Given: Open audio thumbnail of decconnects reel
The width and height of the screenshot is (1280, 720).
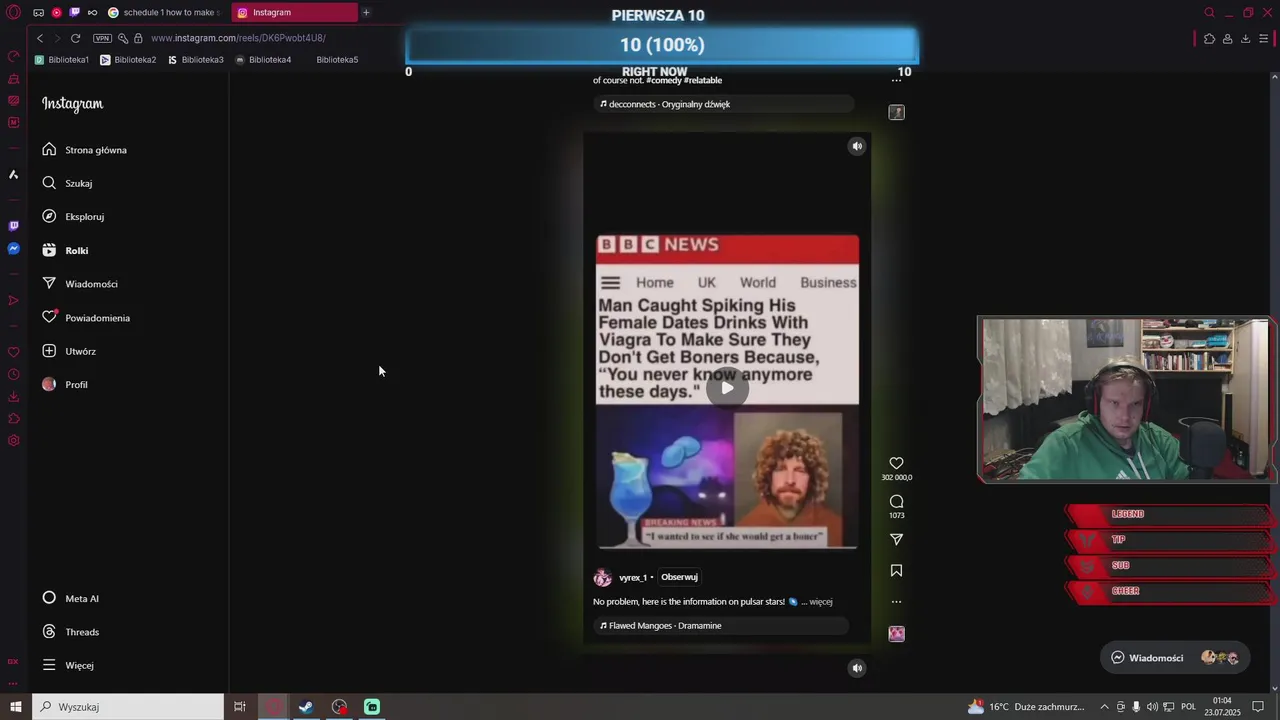Looking at the screenshot, I should [x=896, y=112].
